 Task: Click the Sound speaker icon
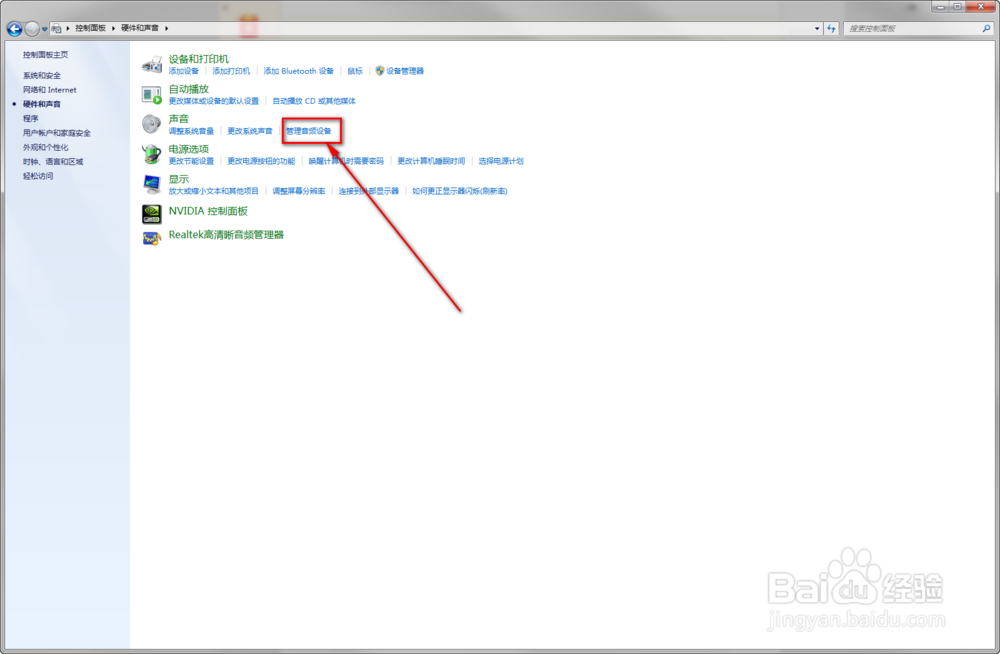152,124
